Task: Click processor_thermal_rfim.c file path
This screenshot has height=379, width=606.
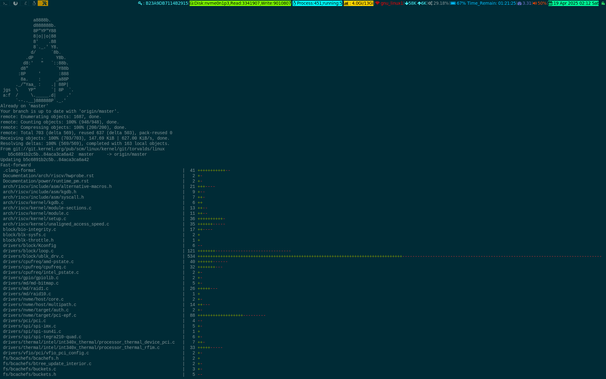Action: [x=81, y=347]
